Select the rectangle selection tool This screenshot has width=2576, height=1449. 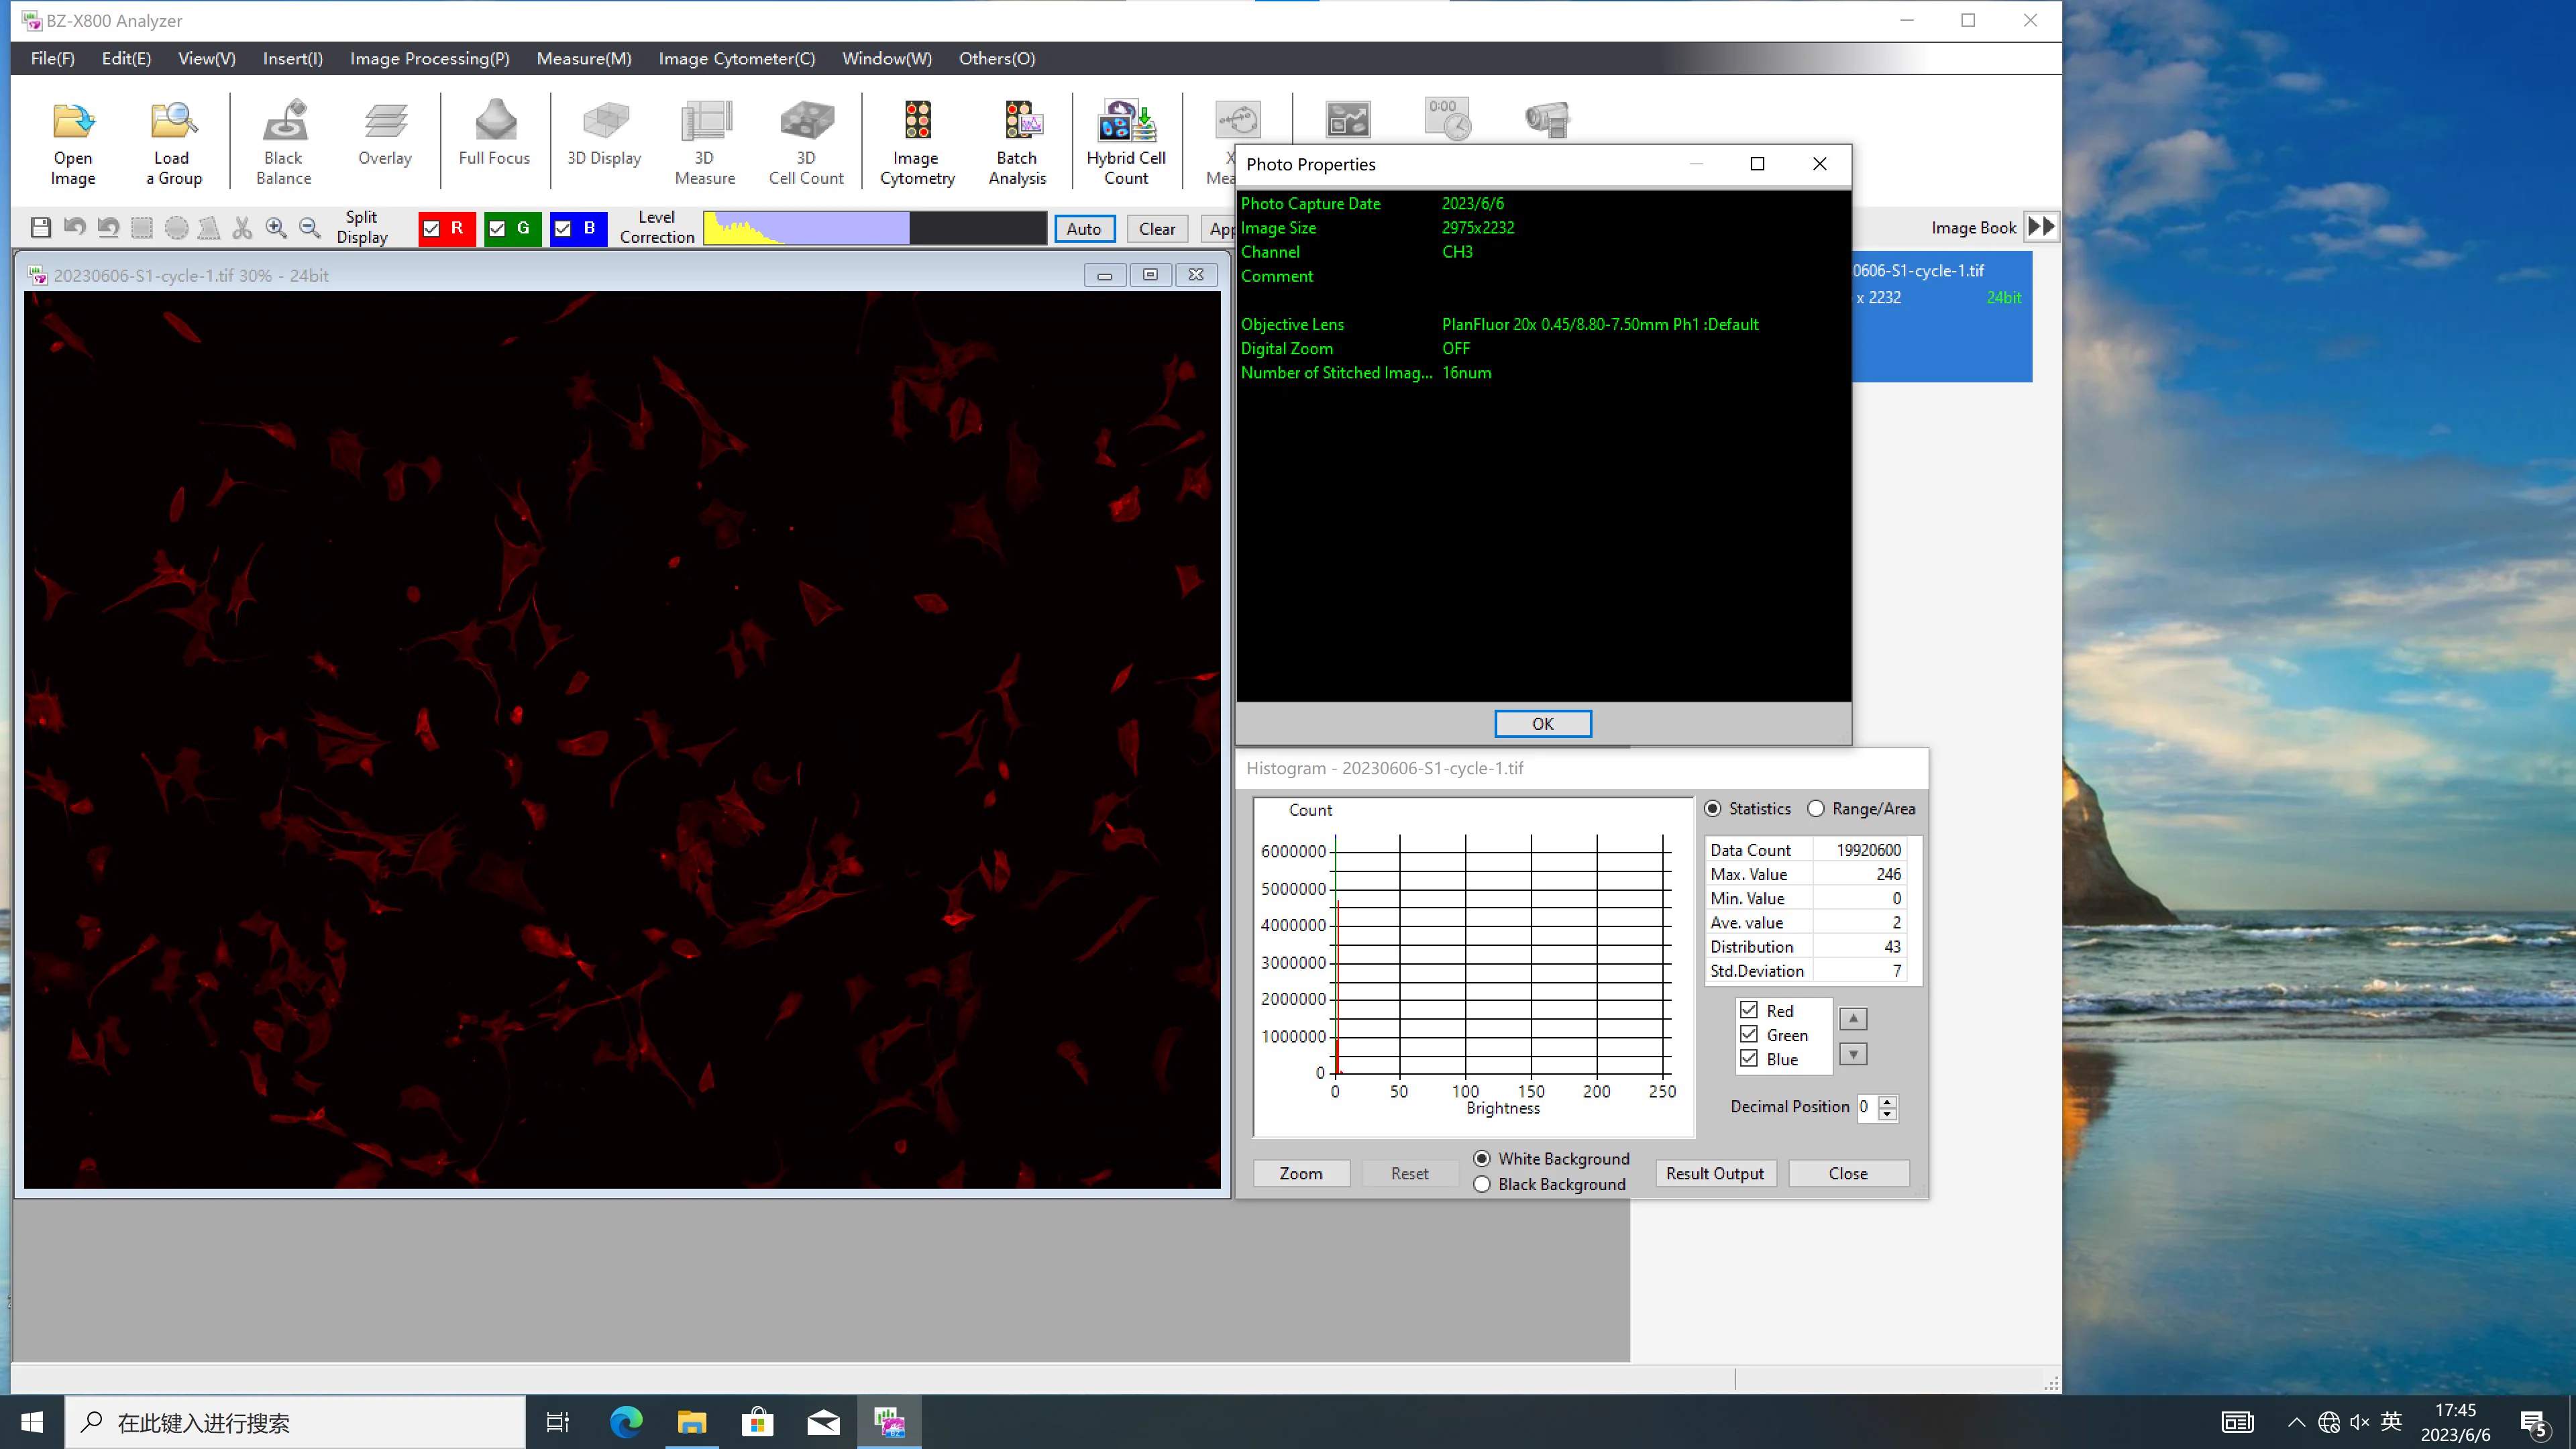click(x=142, y=228)
